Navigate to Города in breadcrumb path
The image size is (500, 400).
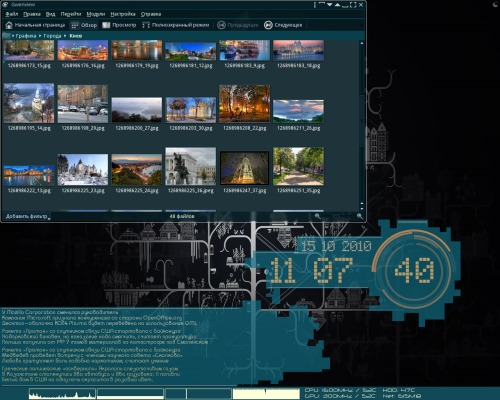pyautogui.click(x=52, y=36)
